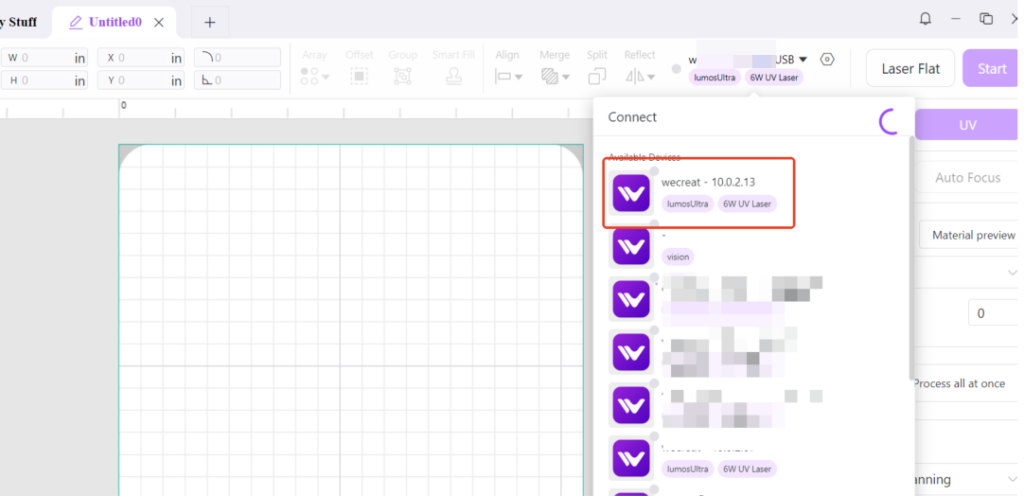Select wecreat - 10.0.2.13 device
Image resolution: width=1024 pixels, height=496 pixels.
[x=698, y=193]
